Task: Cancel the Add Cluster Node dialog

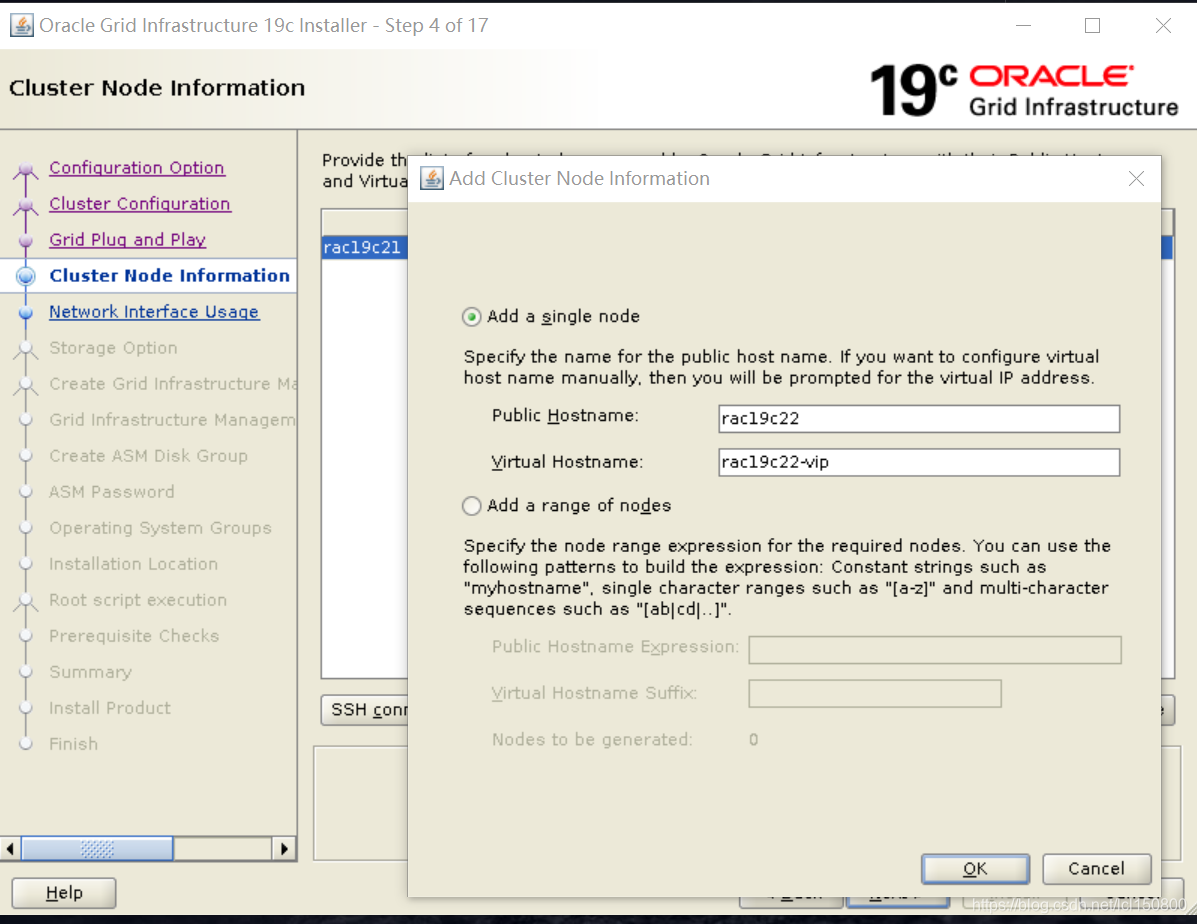Action: pos(1096,868)
